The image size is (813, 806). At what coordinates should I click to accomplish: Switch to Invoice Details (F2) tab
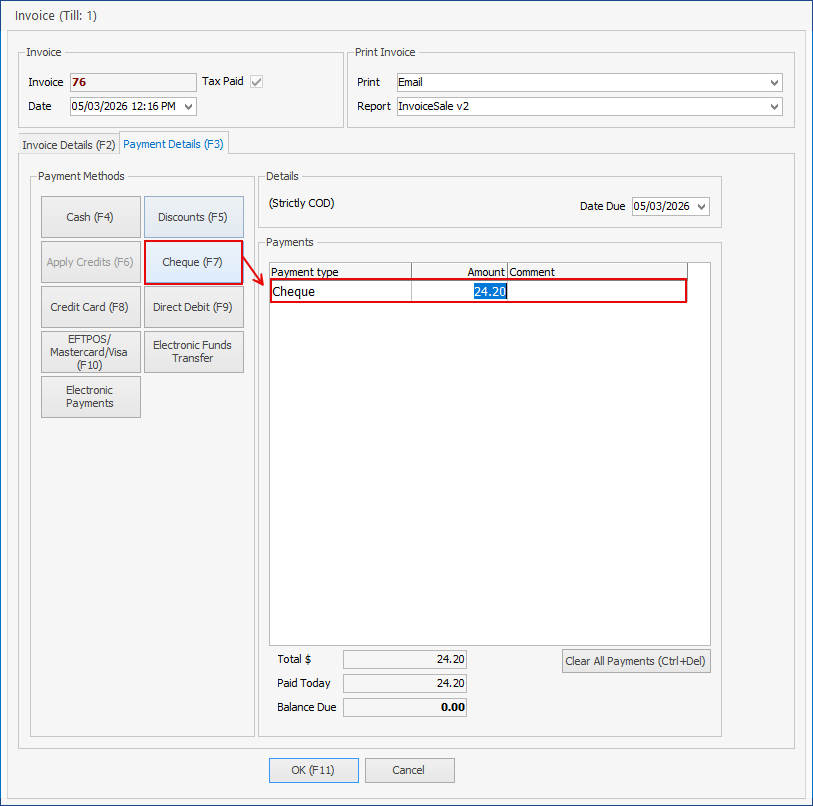68,145
